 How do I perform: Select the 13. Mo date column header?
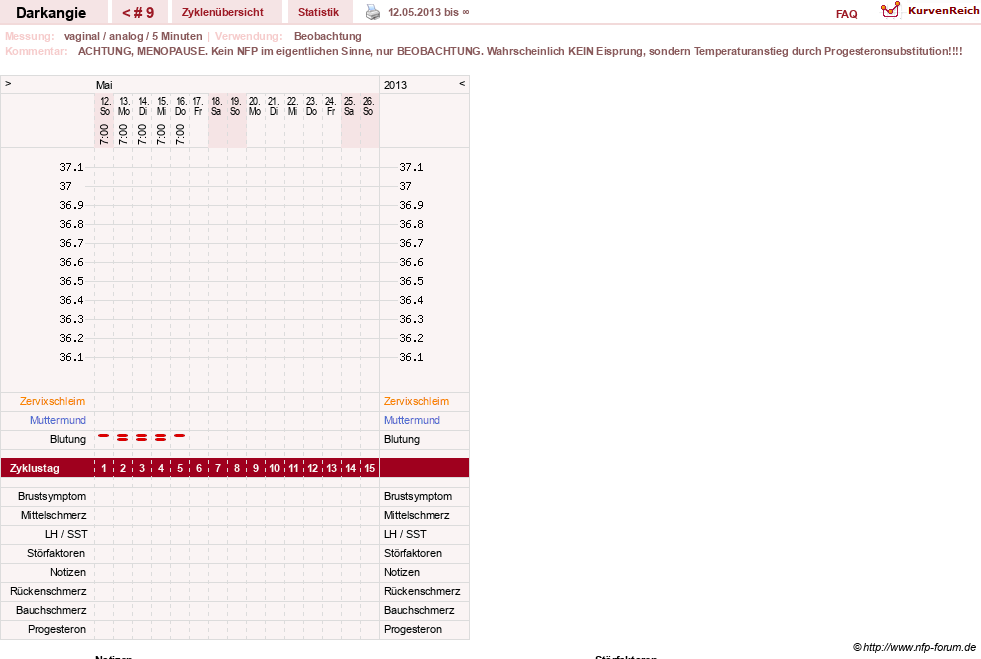point(124,106)
